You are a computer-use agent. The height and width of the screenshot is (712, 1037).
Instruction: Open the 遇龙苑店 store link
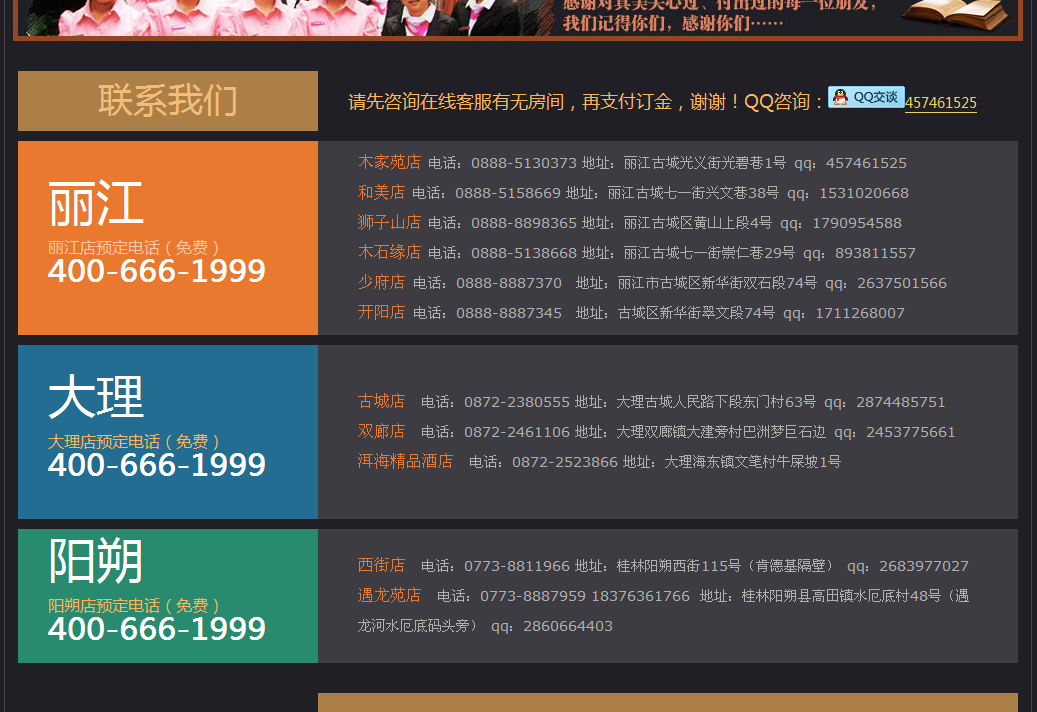(389, 595)
